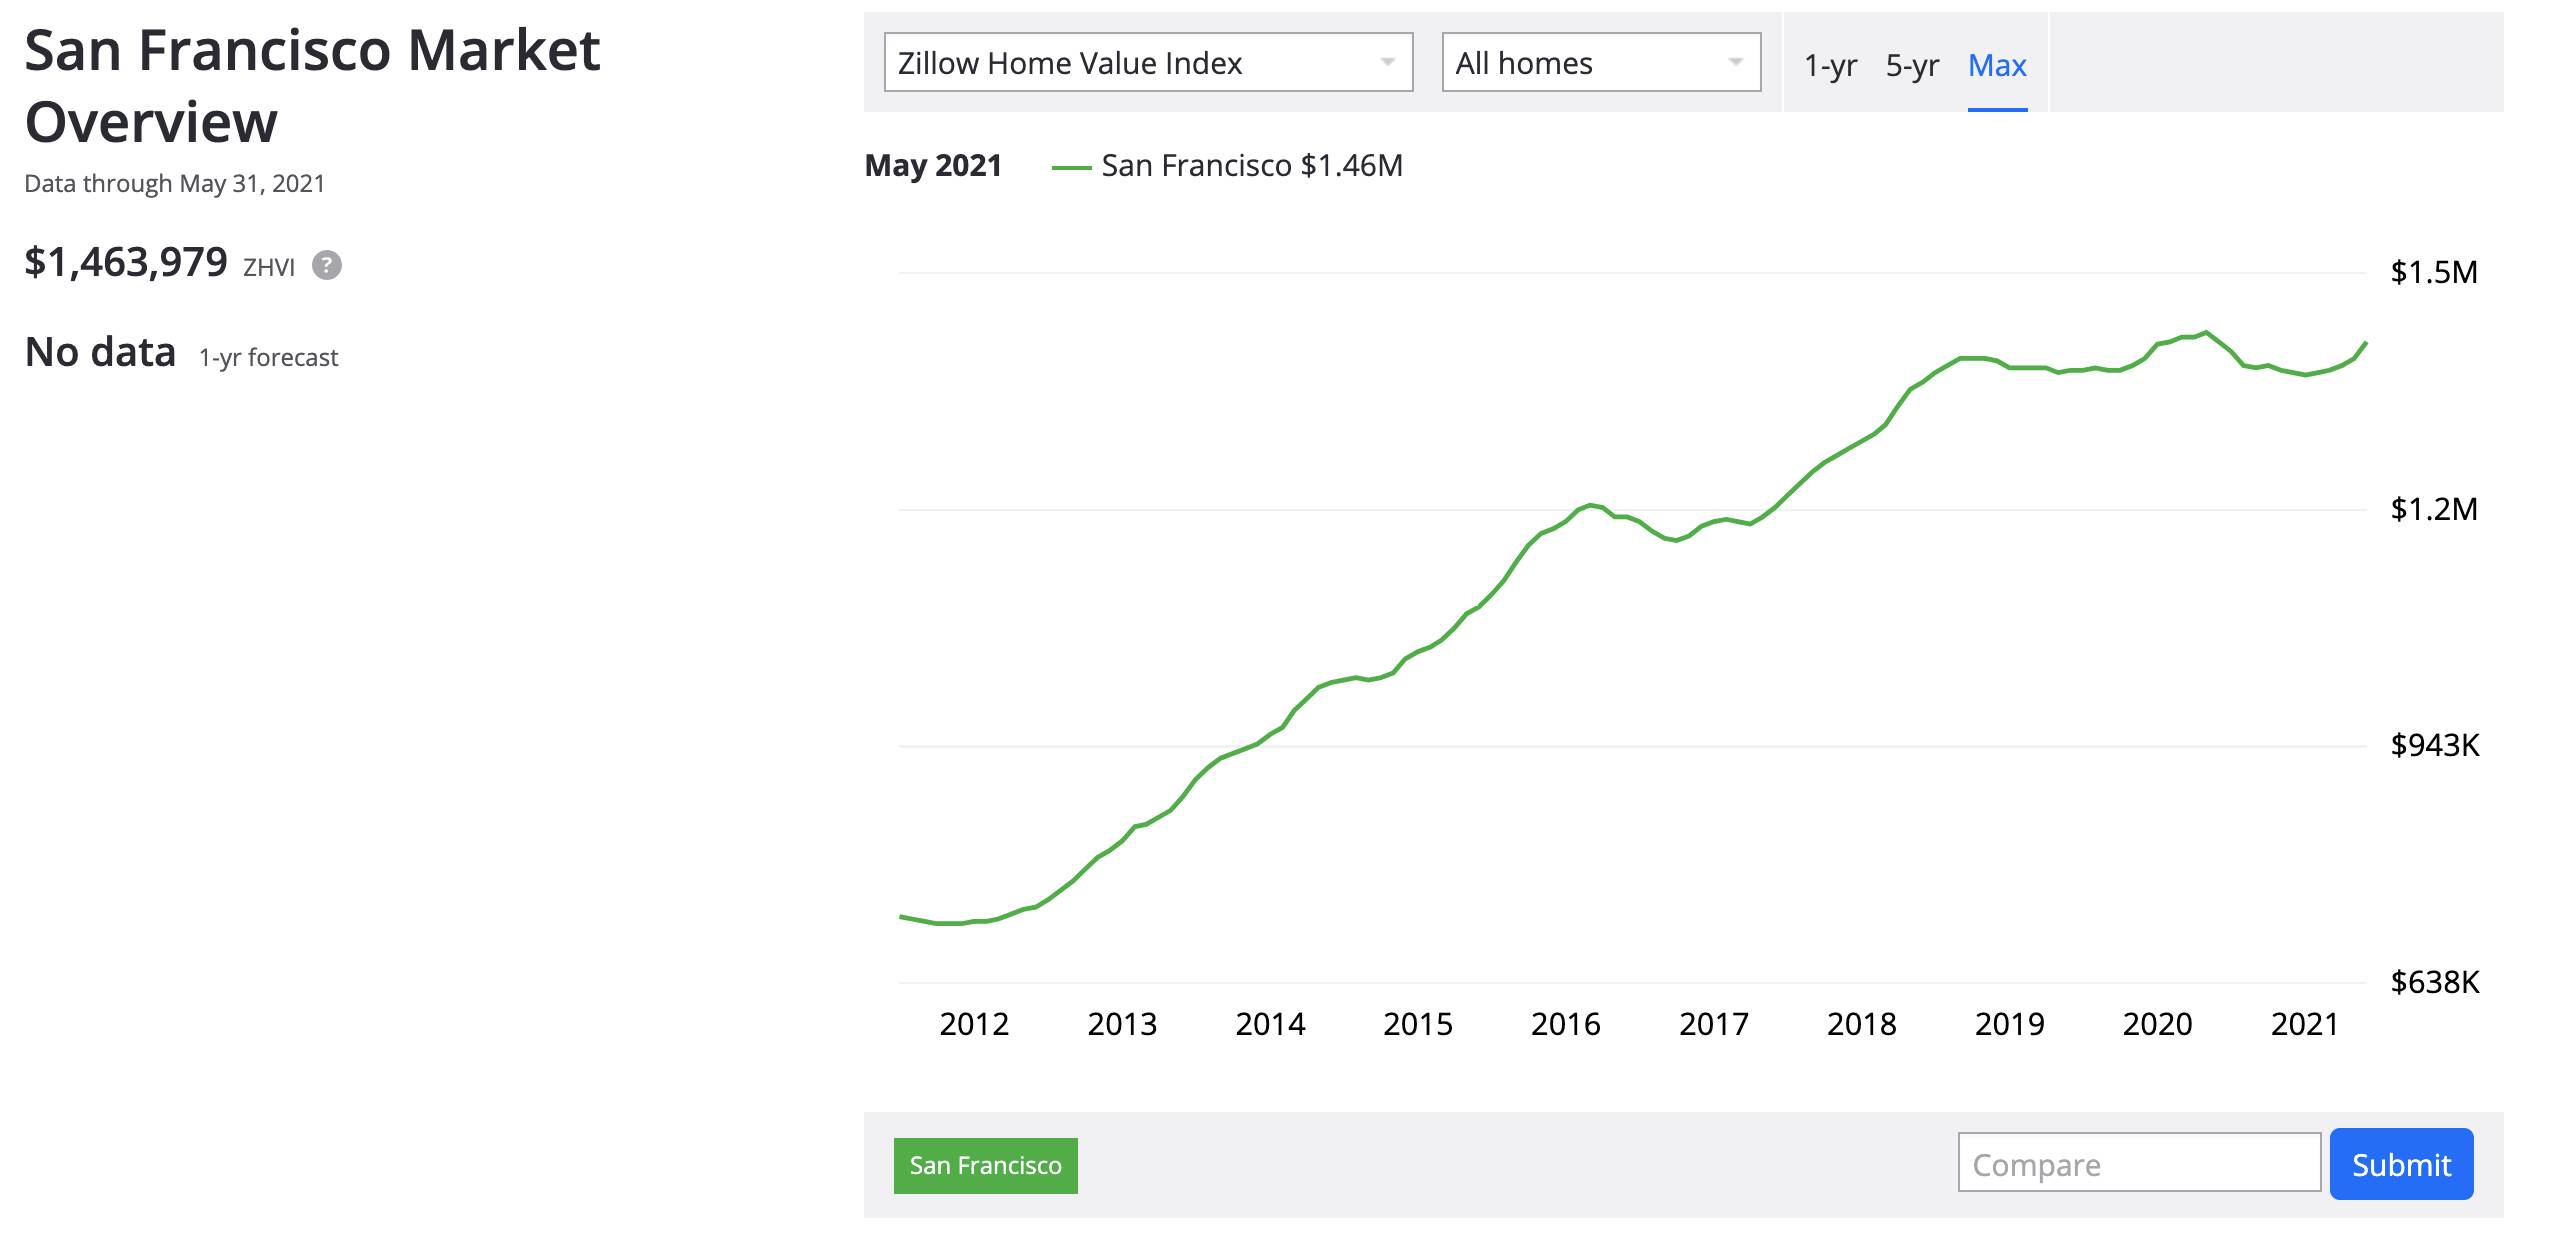The height and width of the screenshot is (1236, 2552).
Task: Click the green San Francisco legend line
Action: click(1071, 167)
